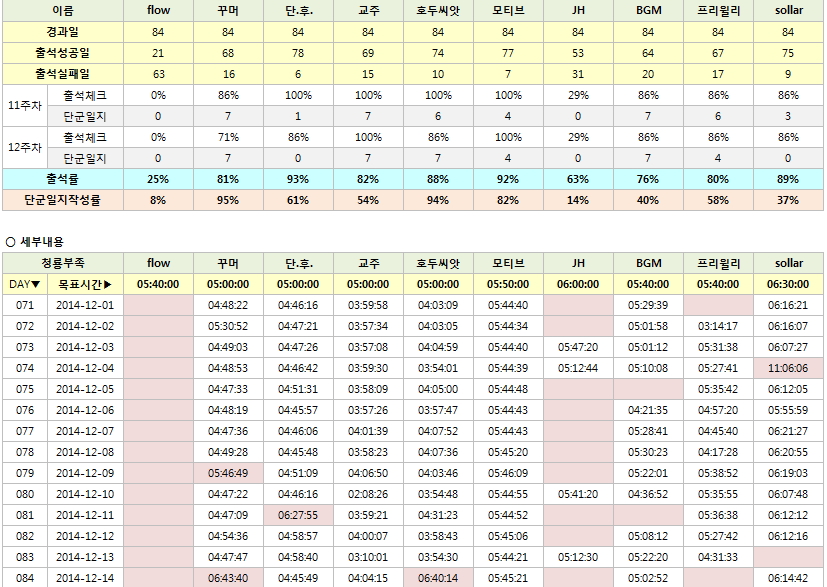Select the 경과일 row label
Image resolution: width=827 pixels, height=587 pixels.
click(63, 32)
